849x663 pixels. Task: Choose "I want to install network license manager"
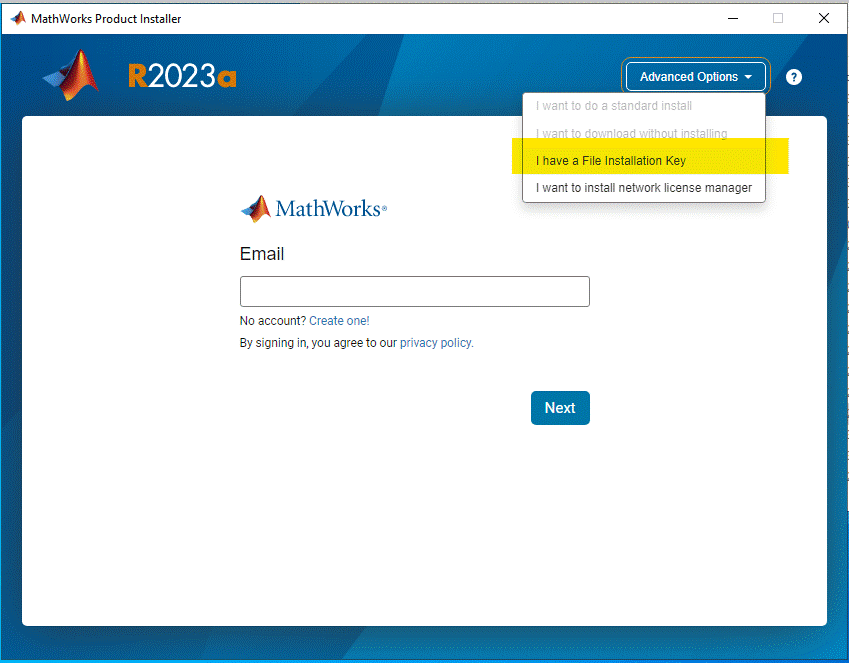pos(644,188)
